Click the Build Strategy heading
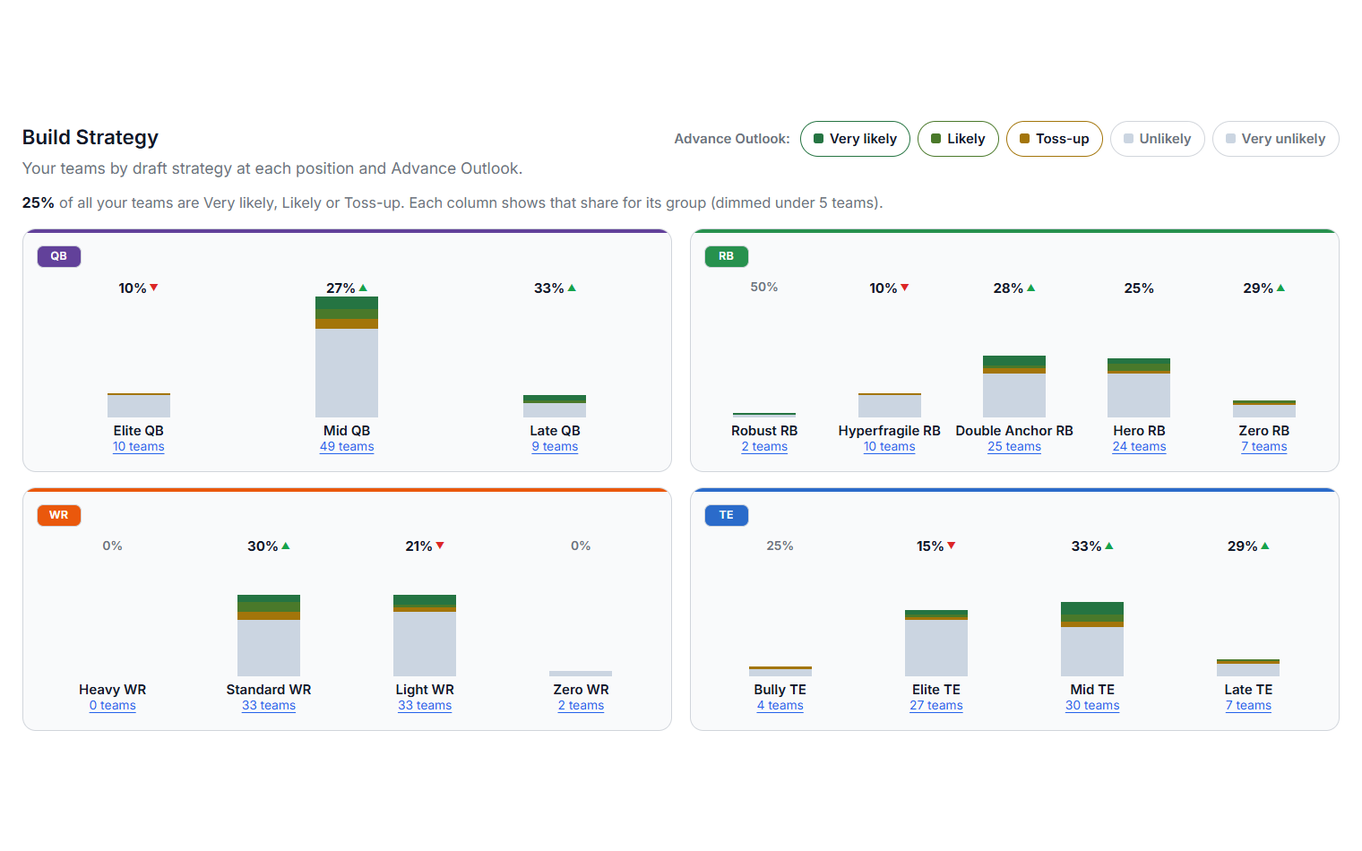Viewport: 1362px width, 851px height. tap(90, 137)
